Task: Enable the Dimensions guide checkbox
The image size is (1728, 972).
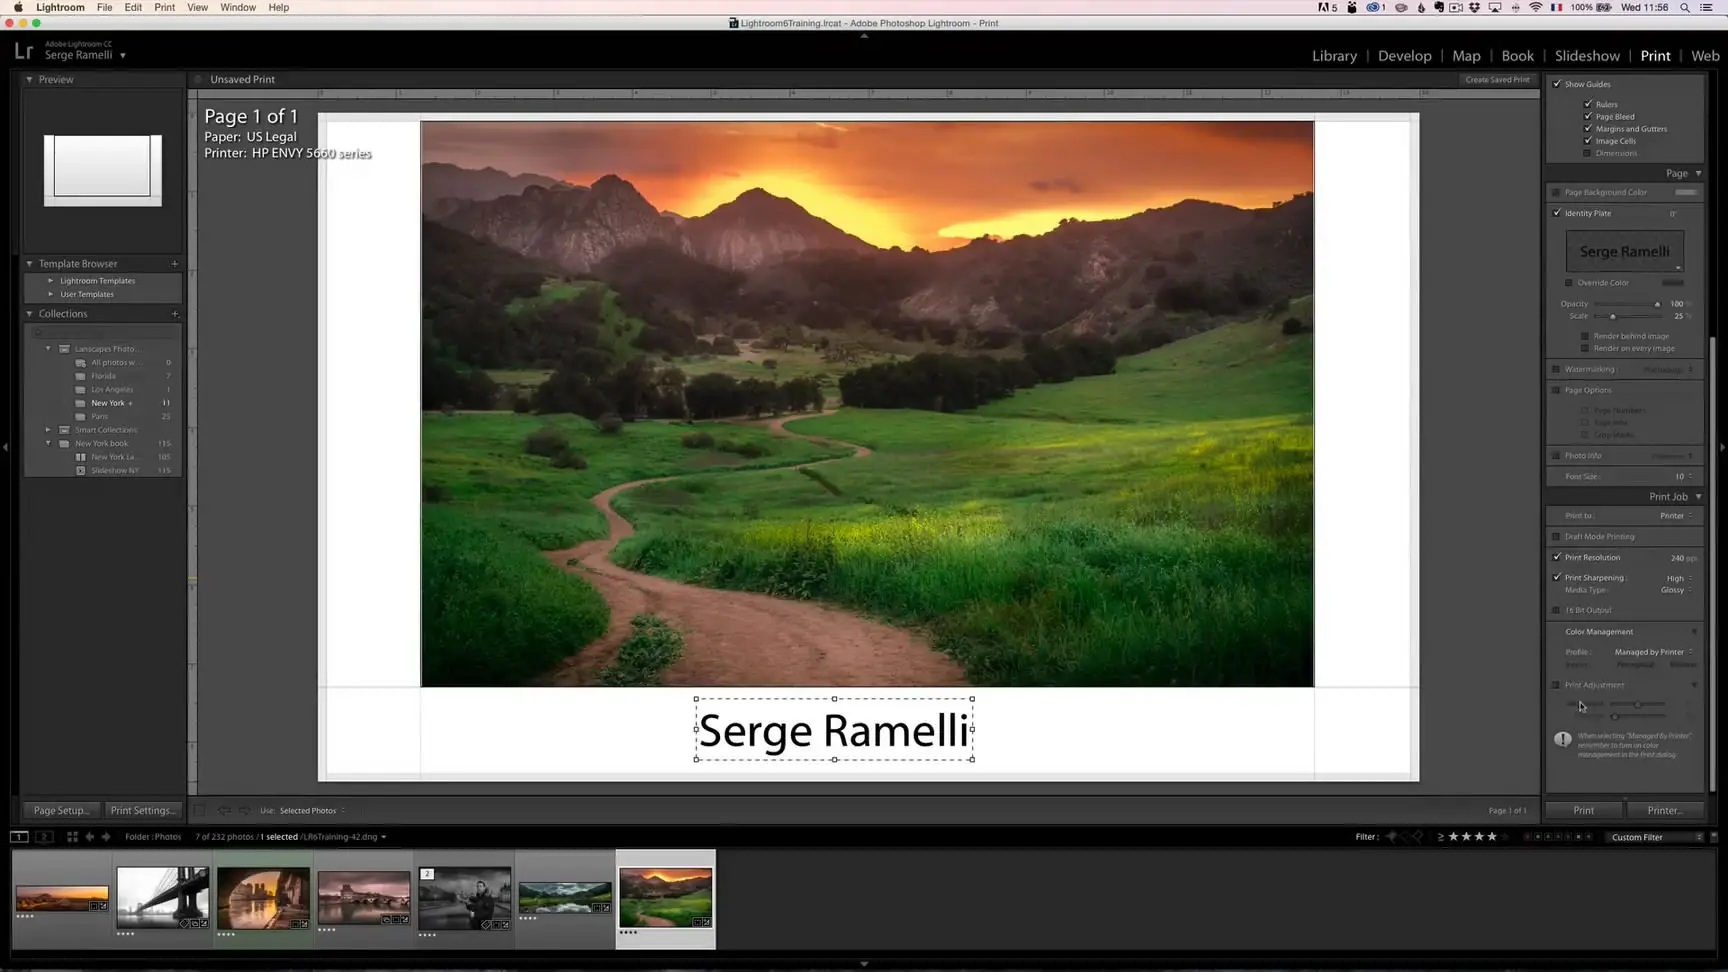Action: click(1588, 153)
